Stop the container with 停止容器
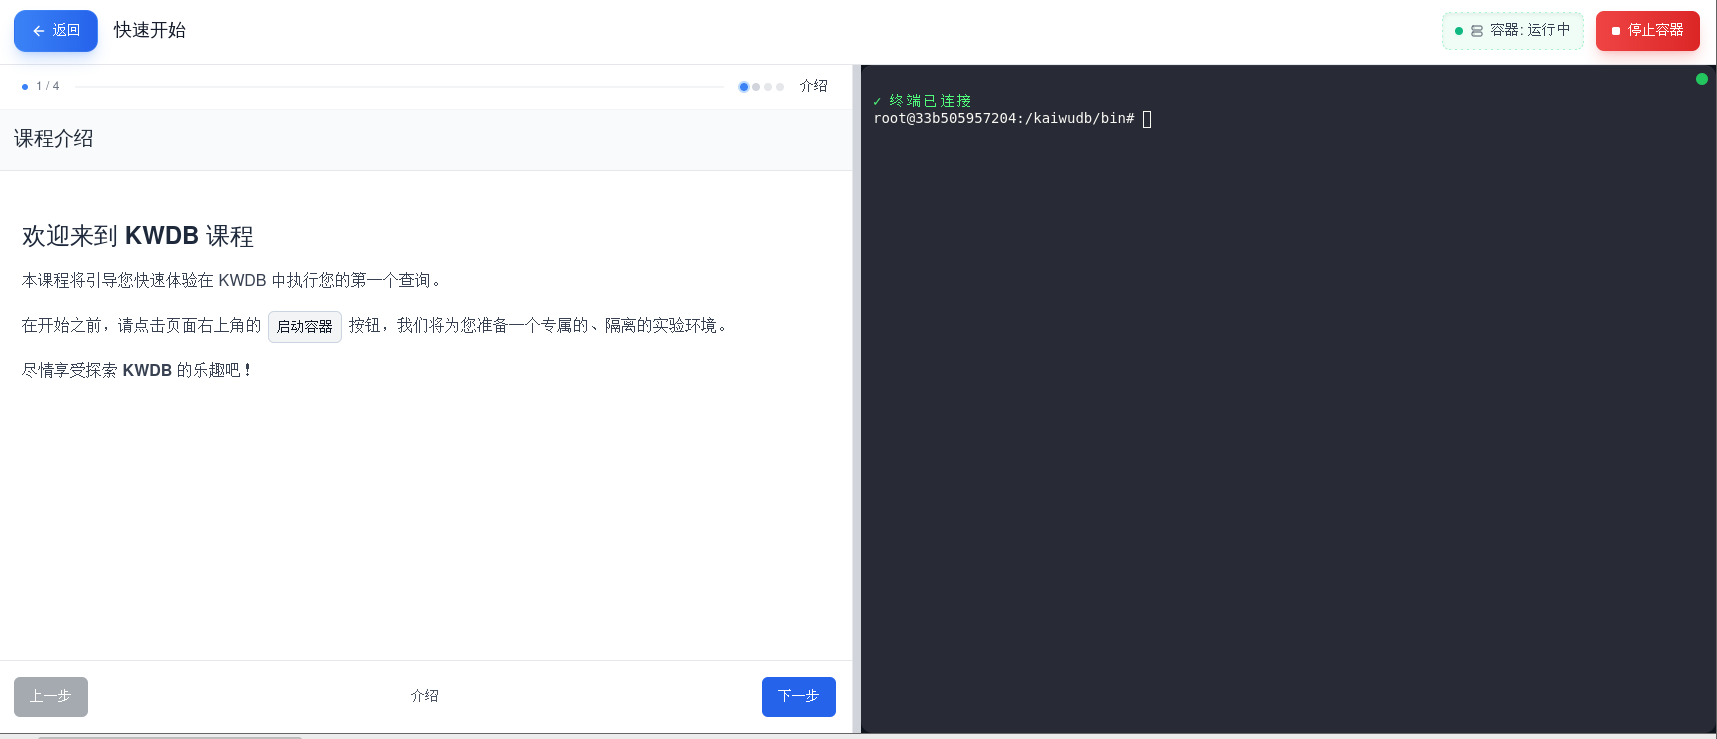The width and height of the screenshot is (1717, 739). pyautogui.click(x=1647, y=31)
